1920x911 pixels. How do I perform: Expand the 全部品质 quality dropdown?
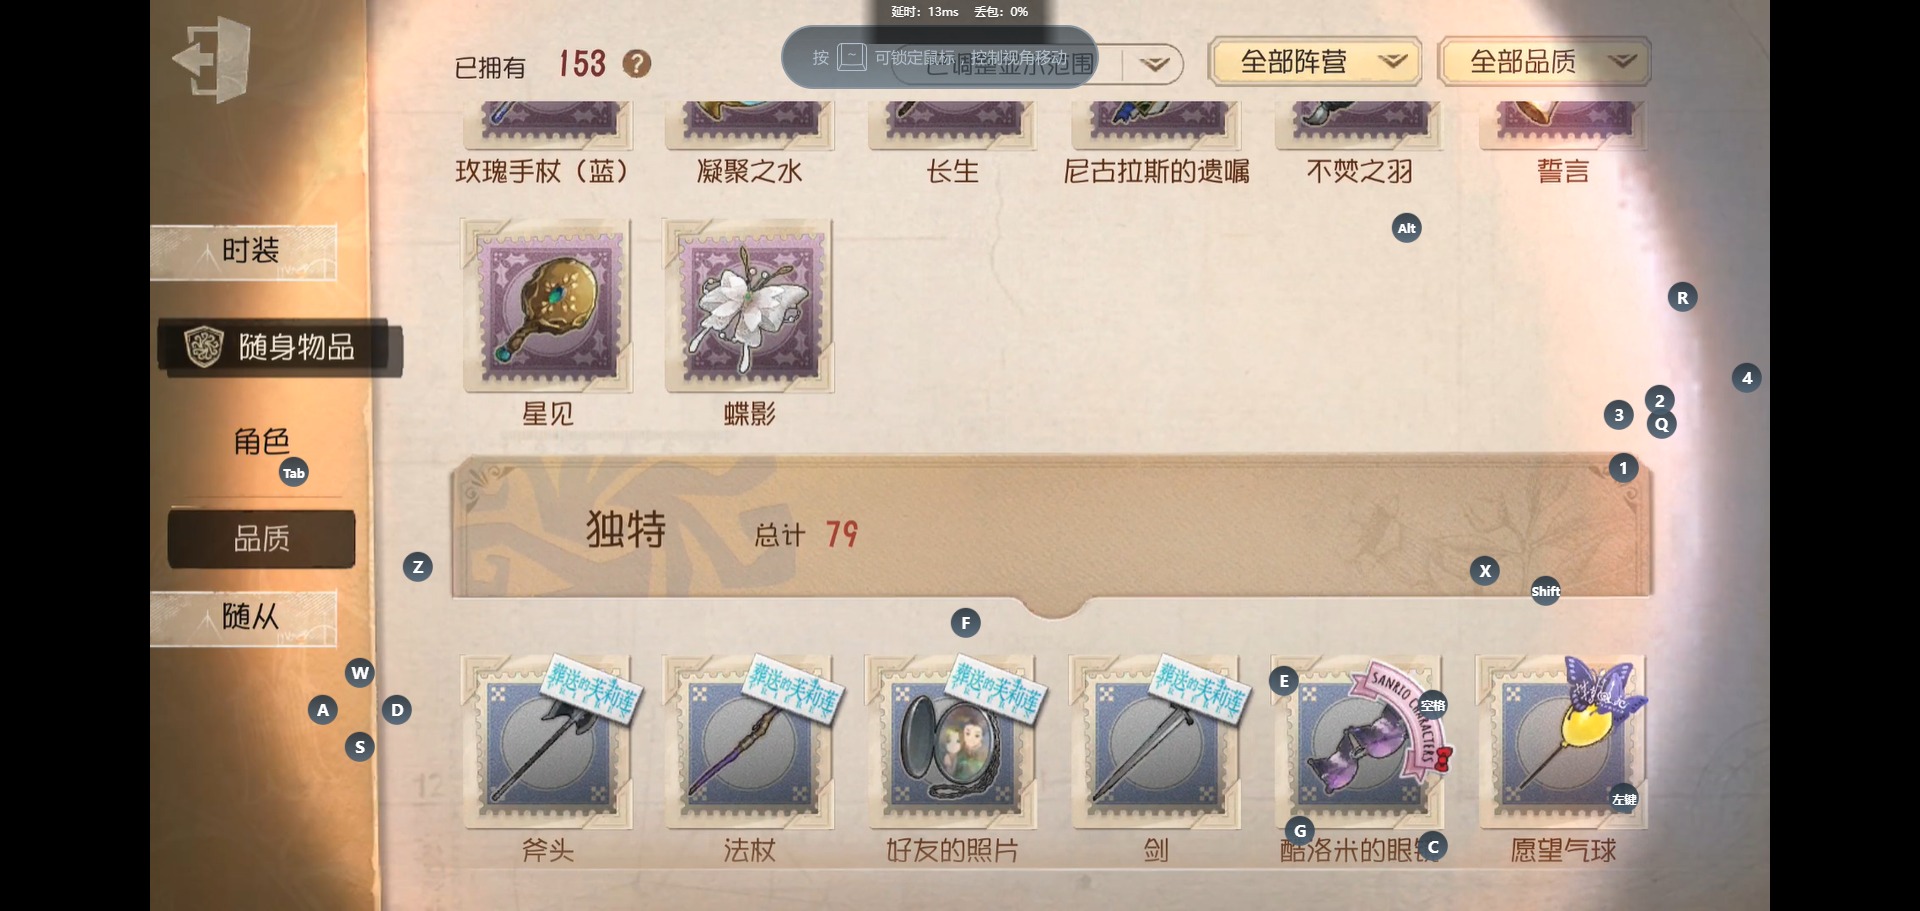[x=1544, y=62]
